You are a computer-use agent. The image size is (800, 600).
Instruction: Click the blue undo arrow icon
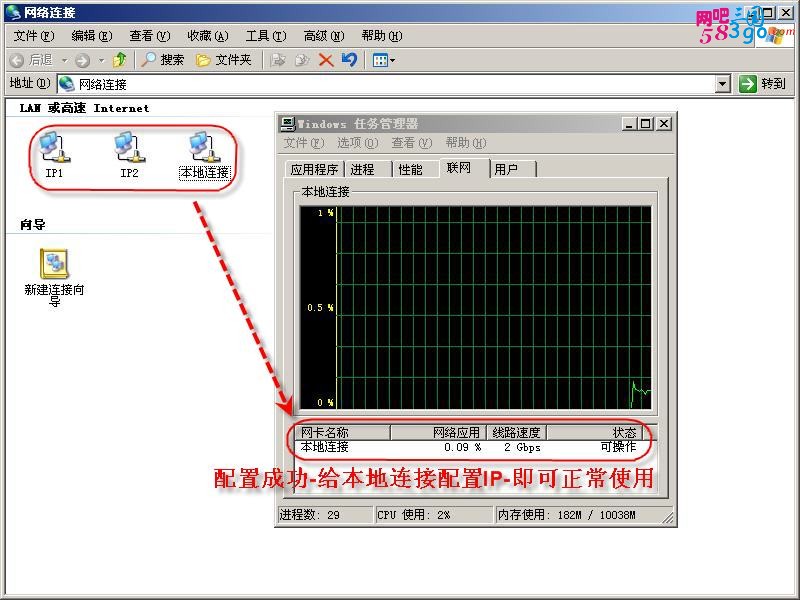[349, 60]
